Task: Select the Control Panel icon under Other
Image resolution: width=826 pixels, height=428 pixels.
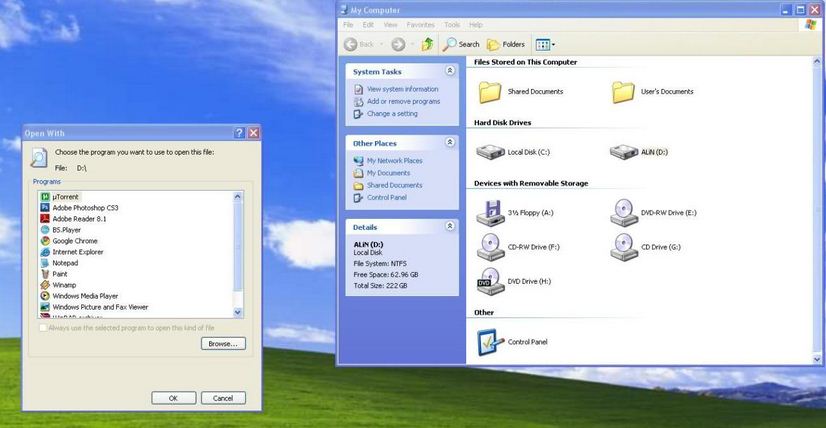Action: 490,342
